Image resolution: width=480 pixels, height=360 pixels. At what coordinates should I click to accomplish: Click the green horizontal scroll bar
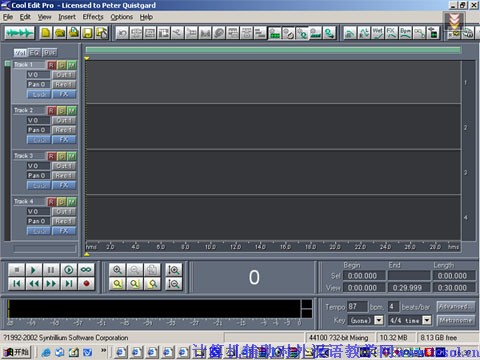(273, 50)
